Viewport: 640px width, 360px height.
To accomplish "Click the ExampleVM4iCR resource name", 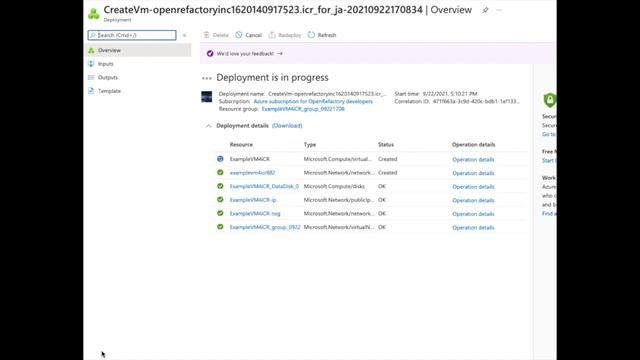I will [x=249, y=159].
